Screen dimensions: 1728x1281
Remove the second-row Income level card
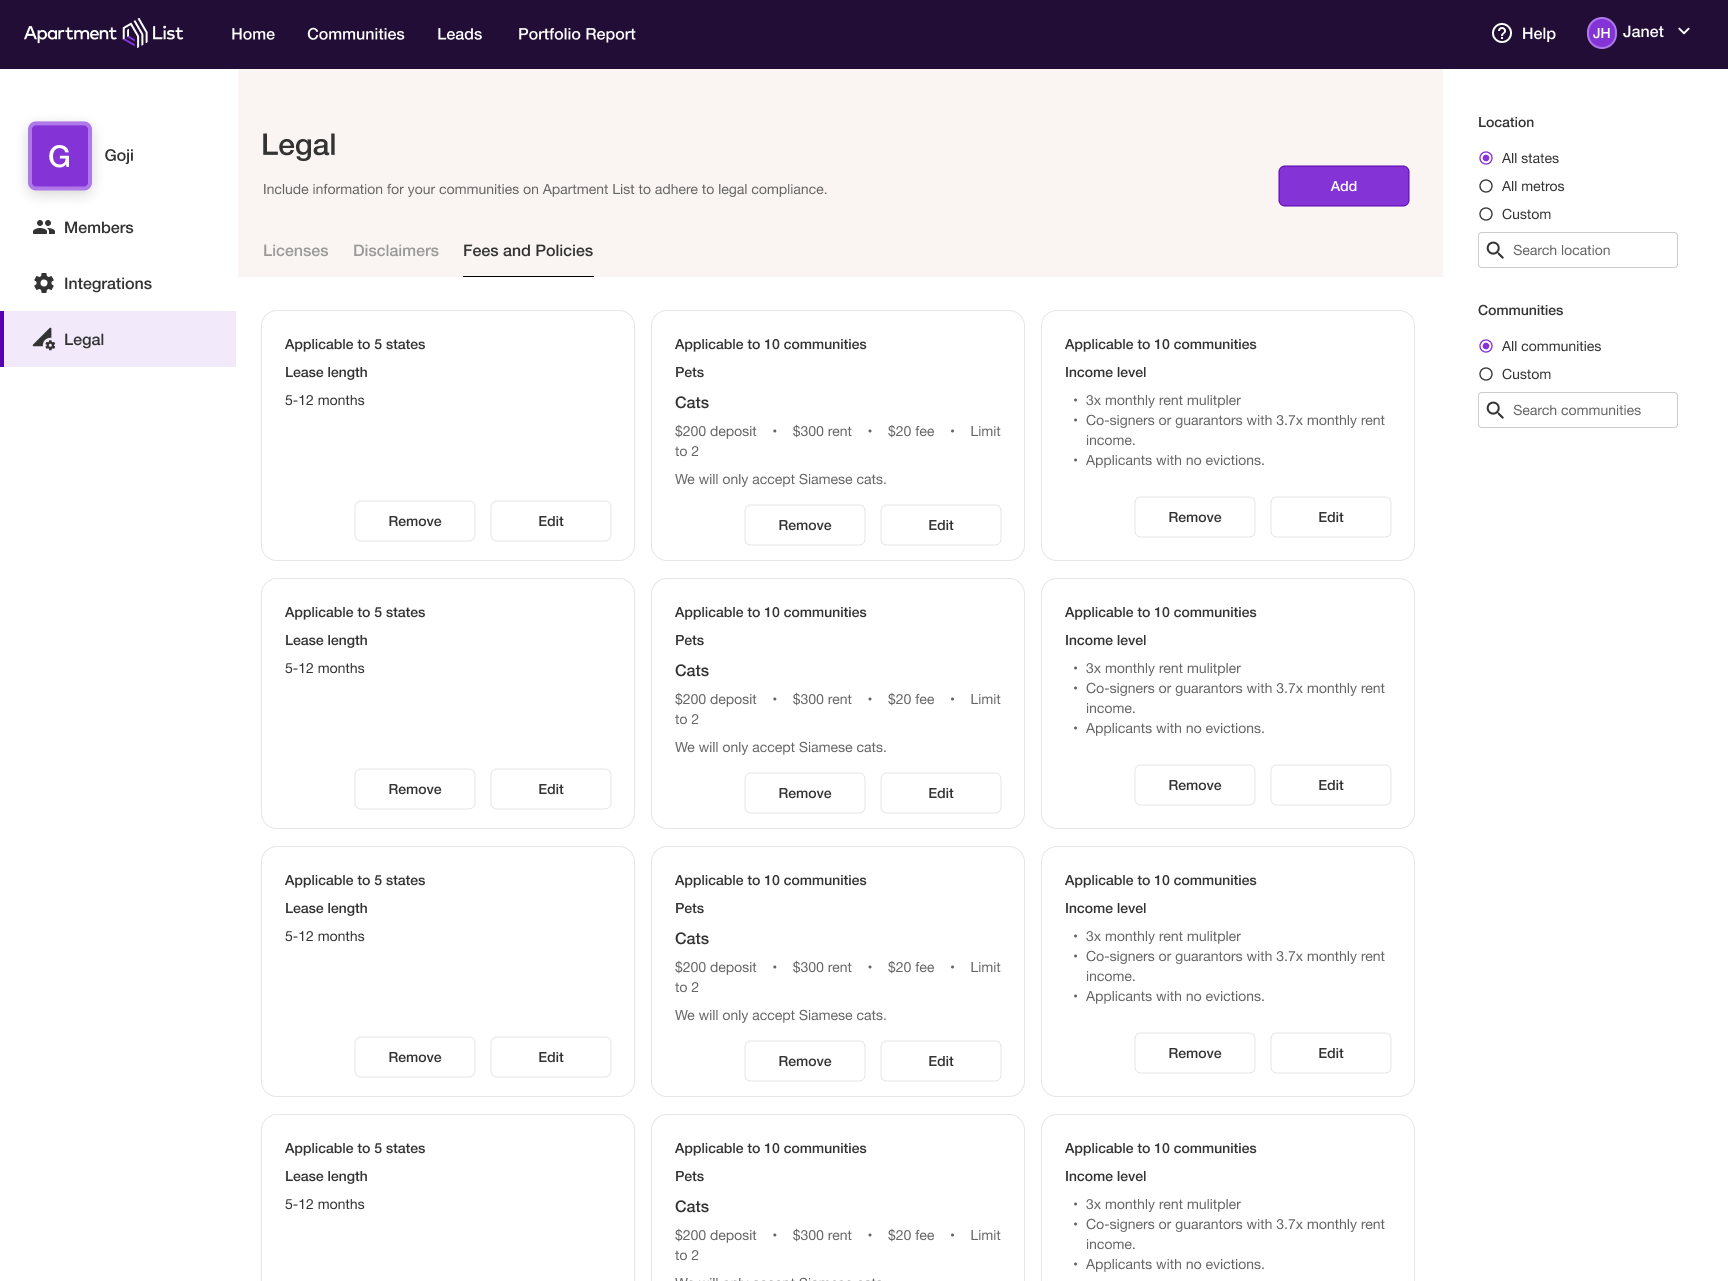click(1195, 785)
